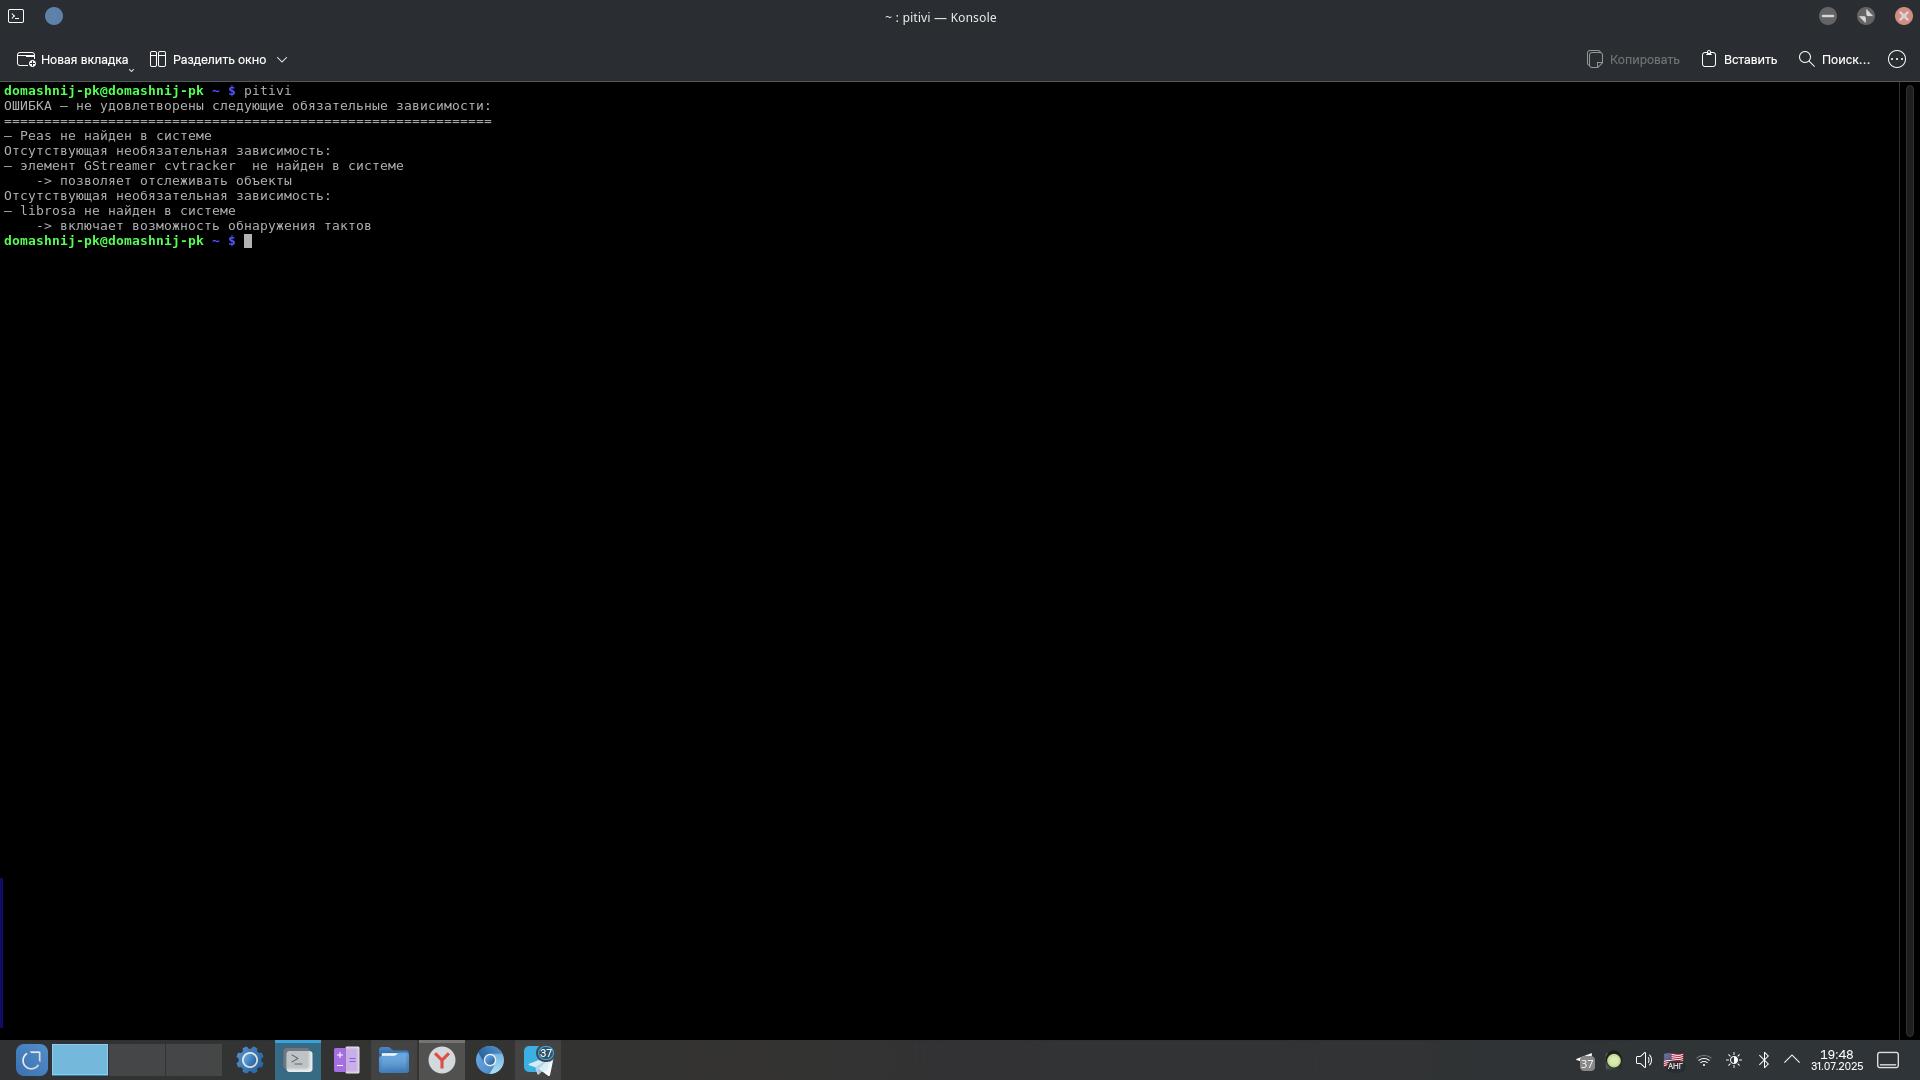This screenshot has width=1920, height=1080.
Task: Open the volume speaker tray icon
Action: (1643, 1061)
